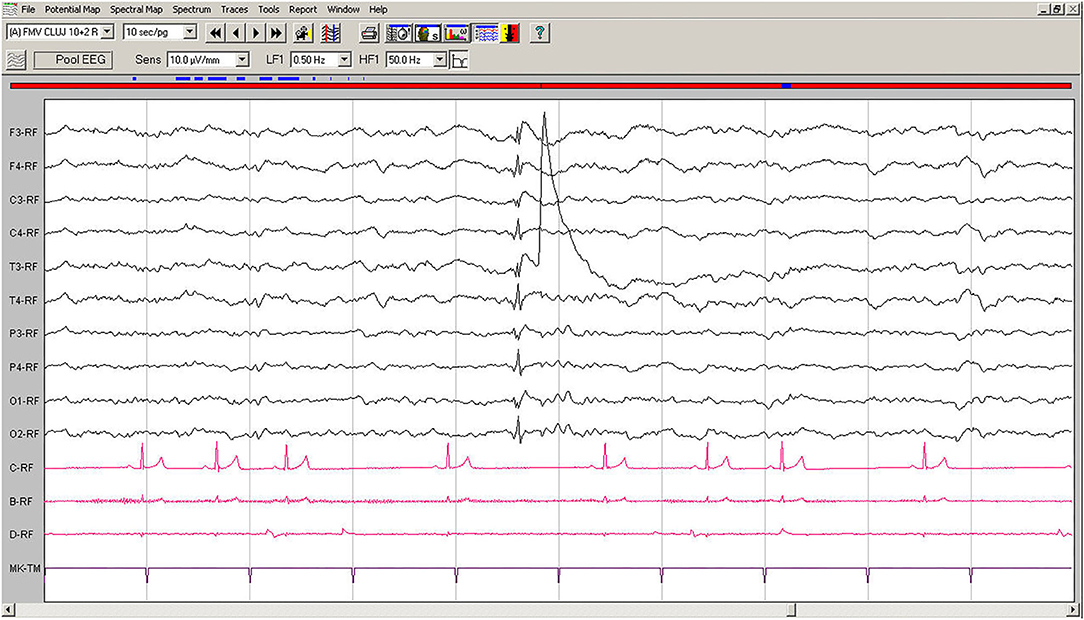Open the potential map view icon

pos(399,32)
